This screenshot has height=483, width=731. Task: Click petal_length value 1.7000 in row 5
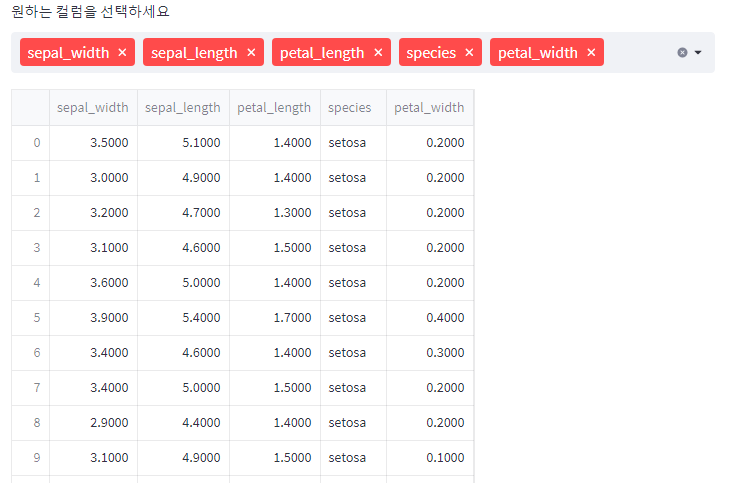[275, 317]
